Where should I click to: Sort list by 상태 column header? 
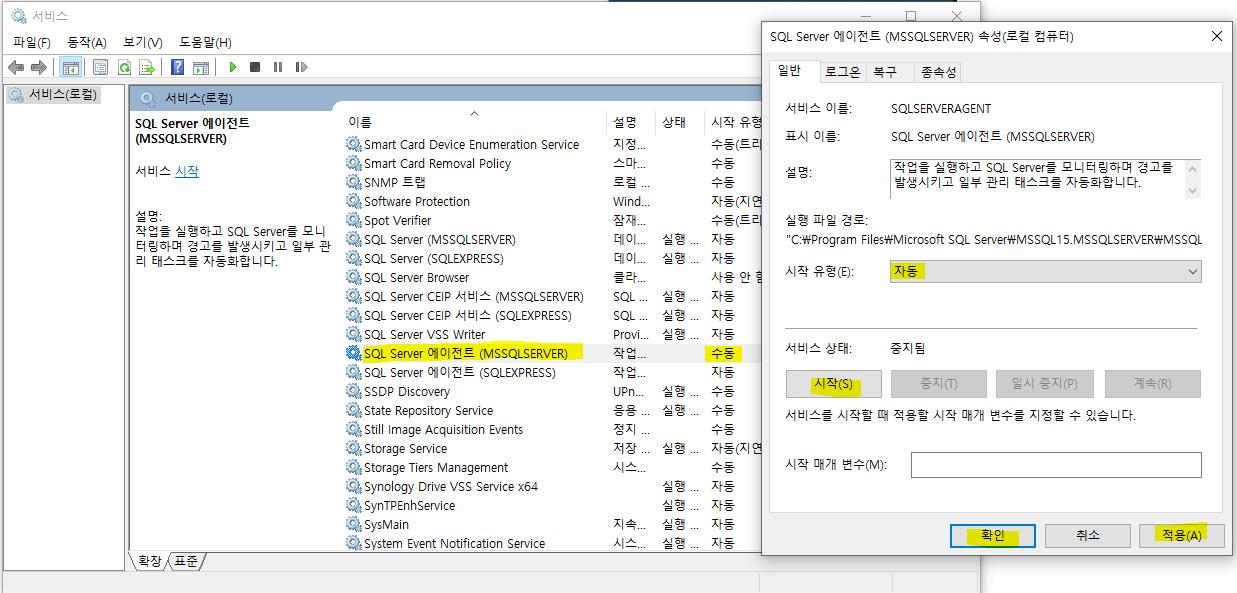click(x=680, y=122)
